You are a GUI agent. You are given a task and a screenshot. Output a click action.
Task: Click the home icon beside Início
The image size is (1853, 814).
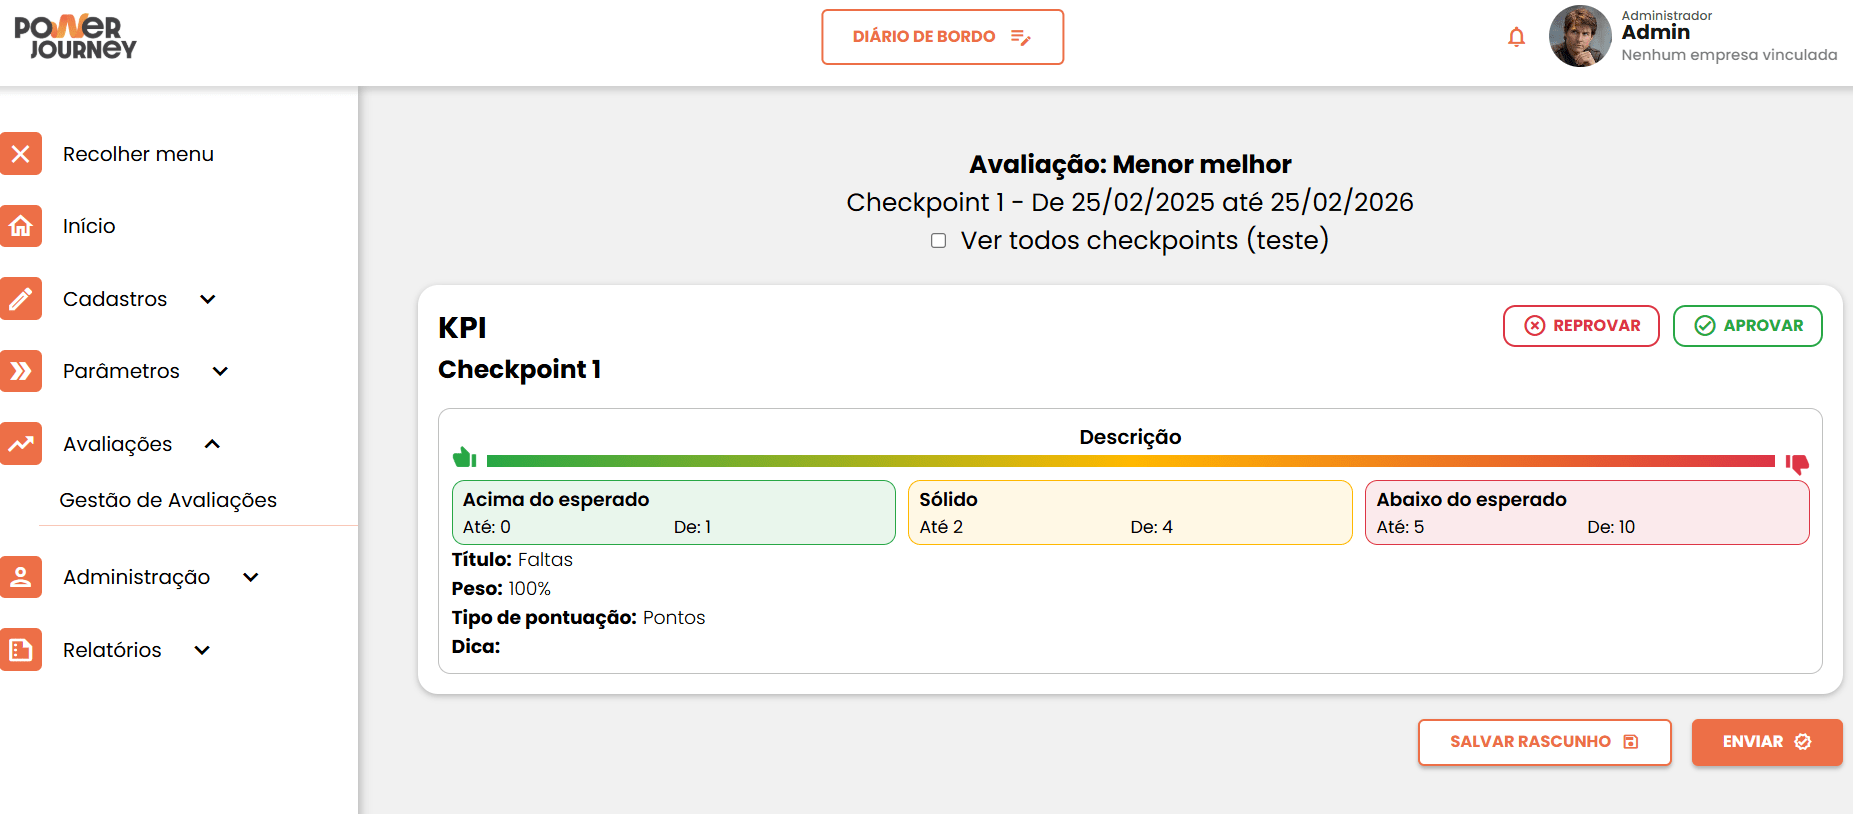tap(20, 226)
